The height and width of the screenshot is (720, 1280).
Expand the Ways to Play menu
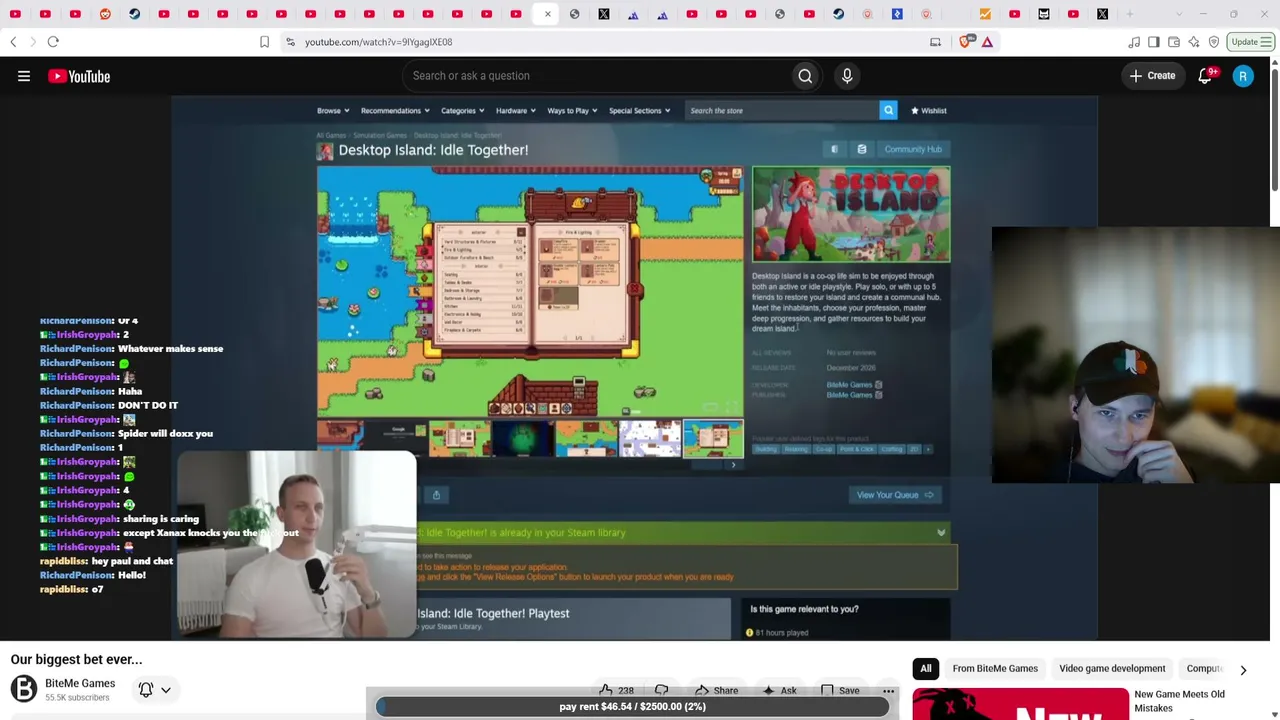[572, 111]
